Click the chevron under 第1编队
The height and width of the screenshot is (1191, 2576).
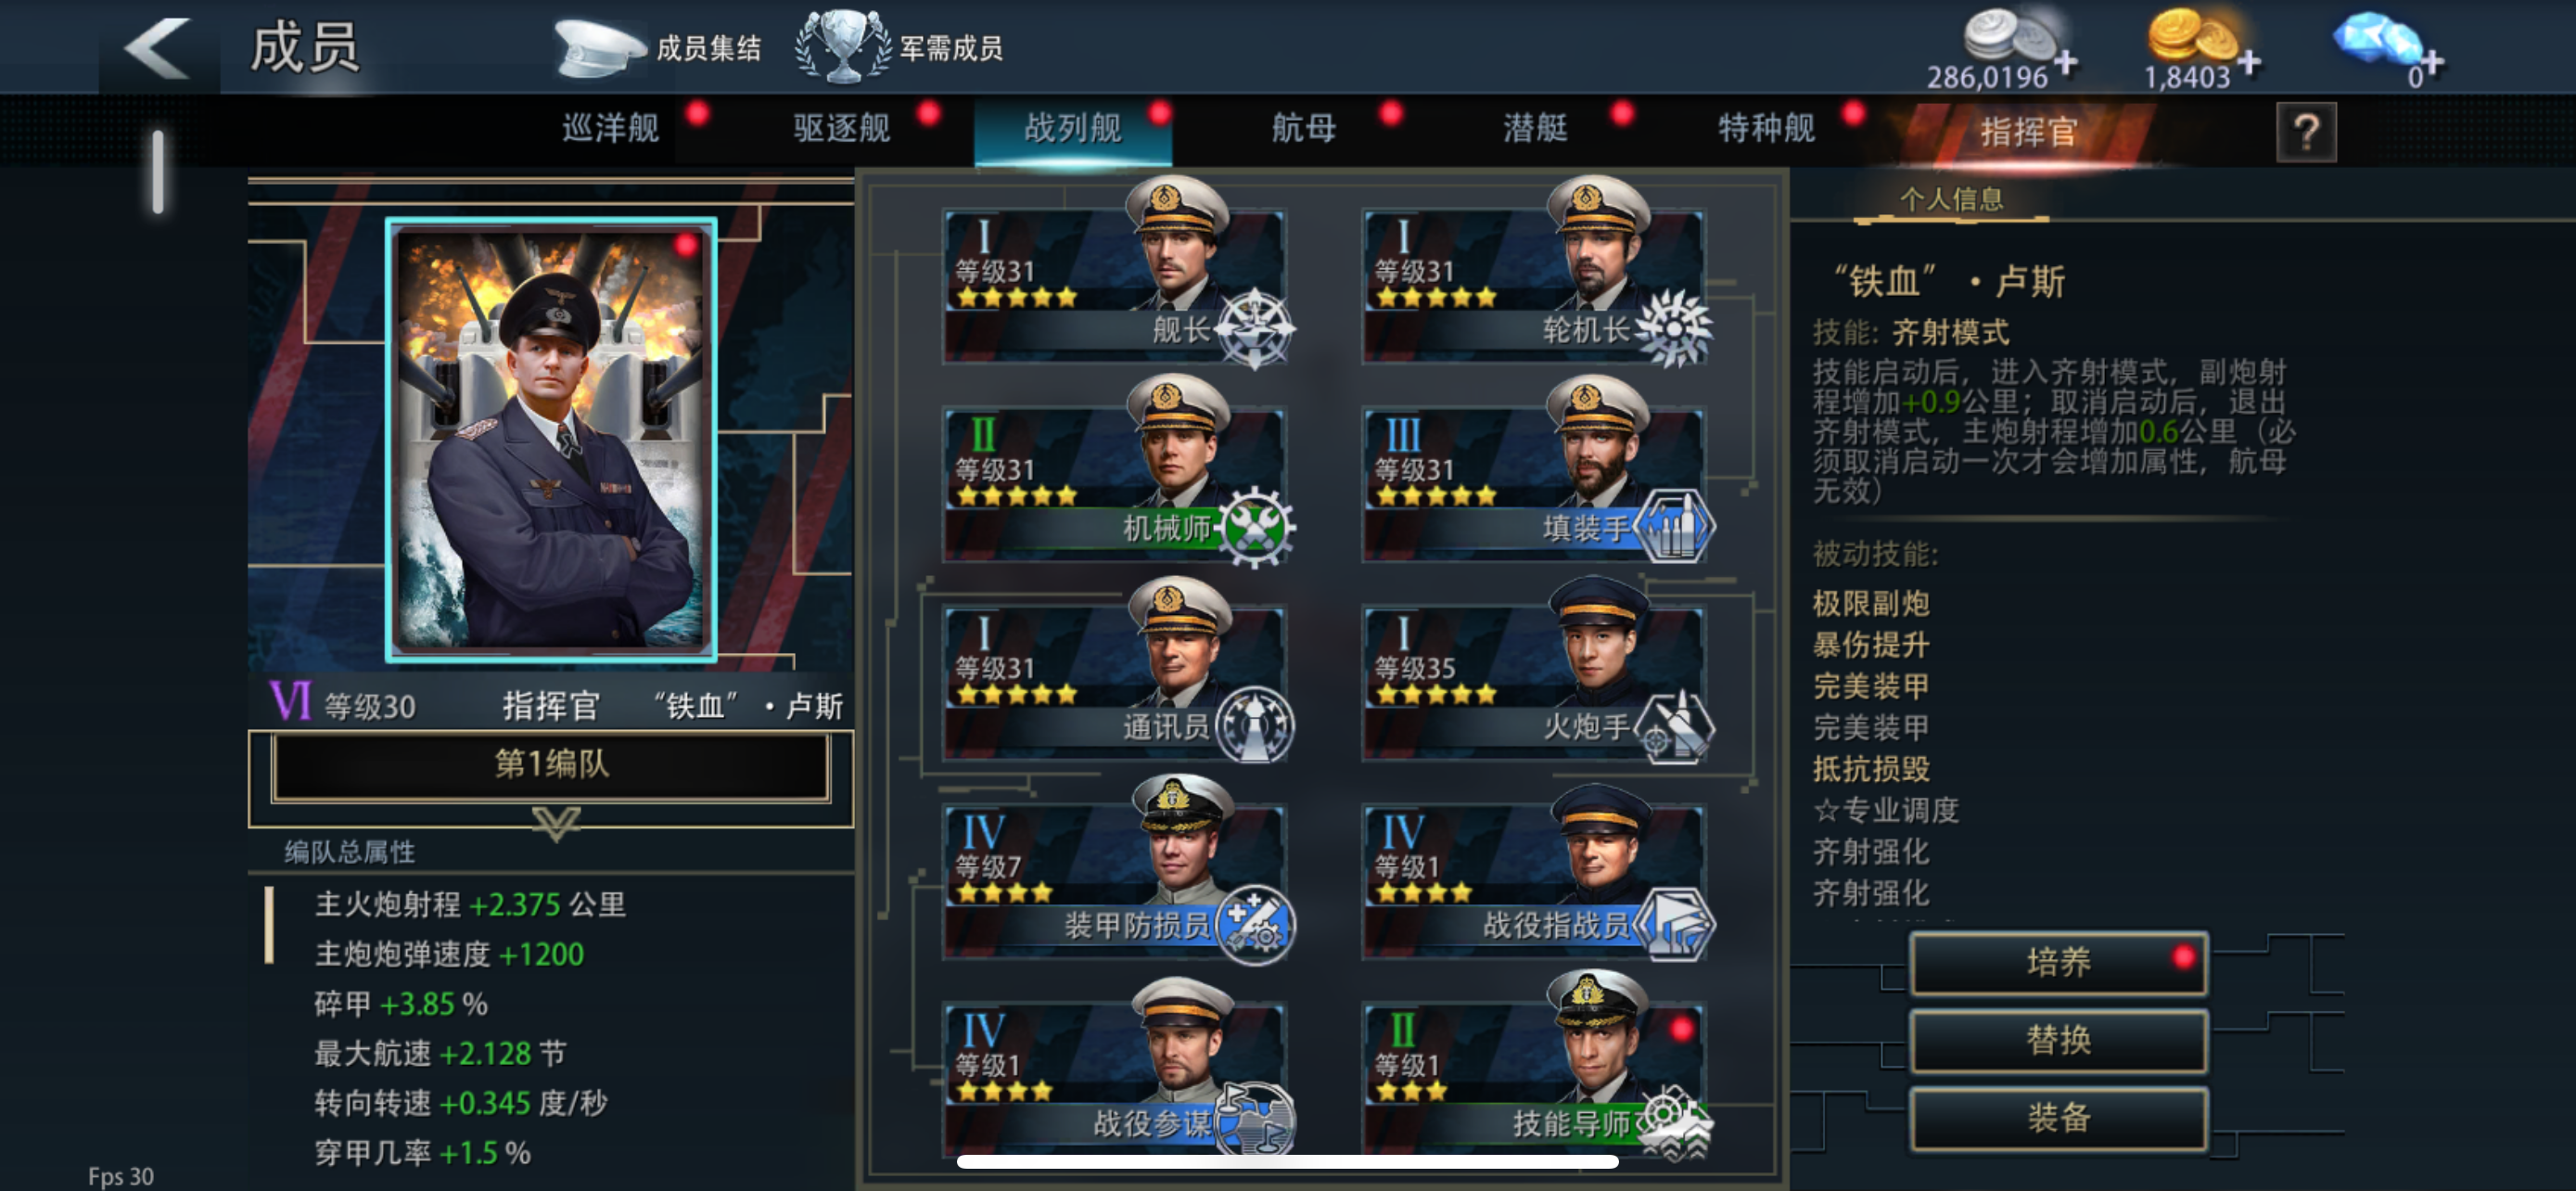[556, 824]
